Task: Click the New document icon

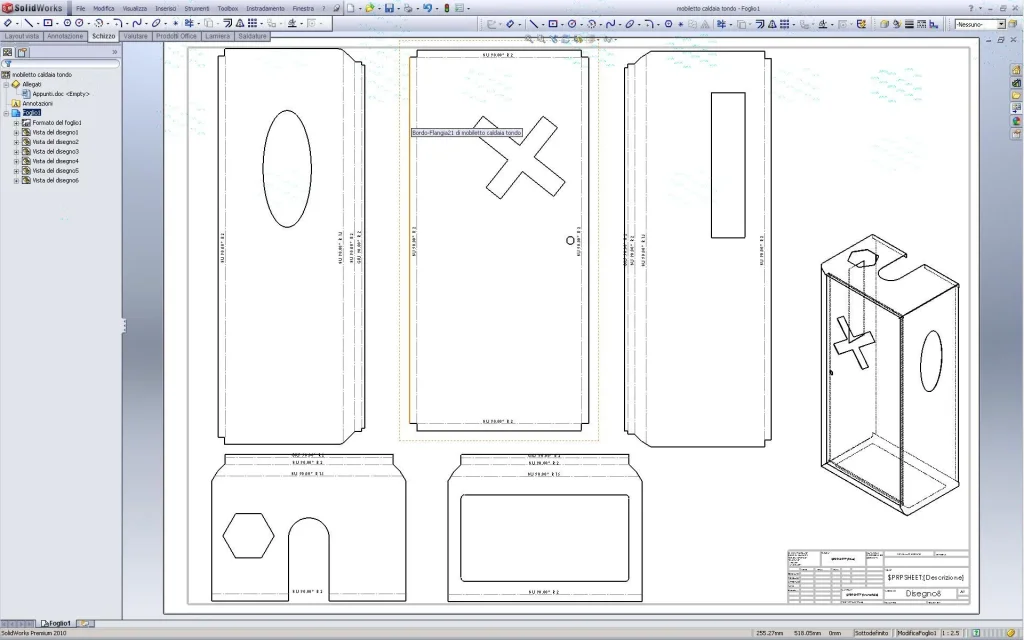Action: coord(351,8)
